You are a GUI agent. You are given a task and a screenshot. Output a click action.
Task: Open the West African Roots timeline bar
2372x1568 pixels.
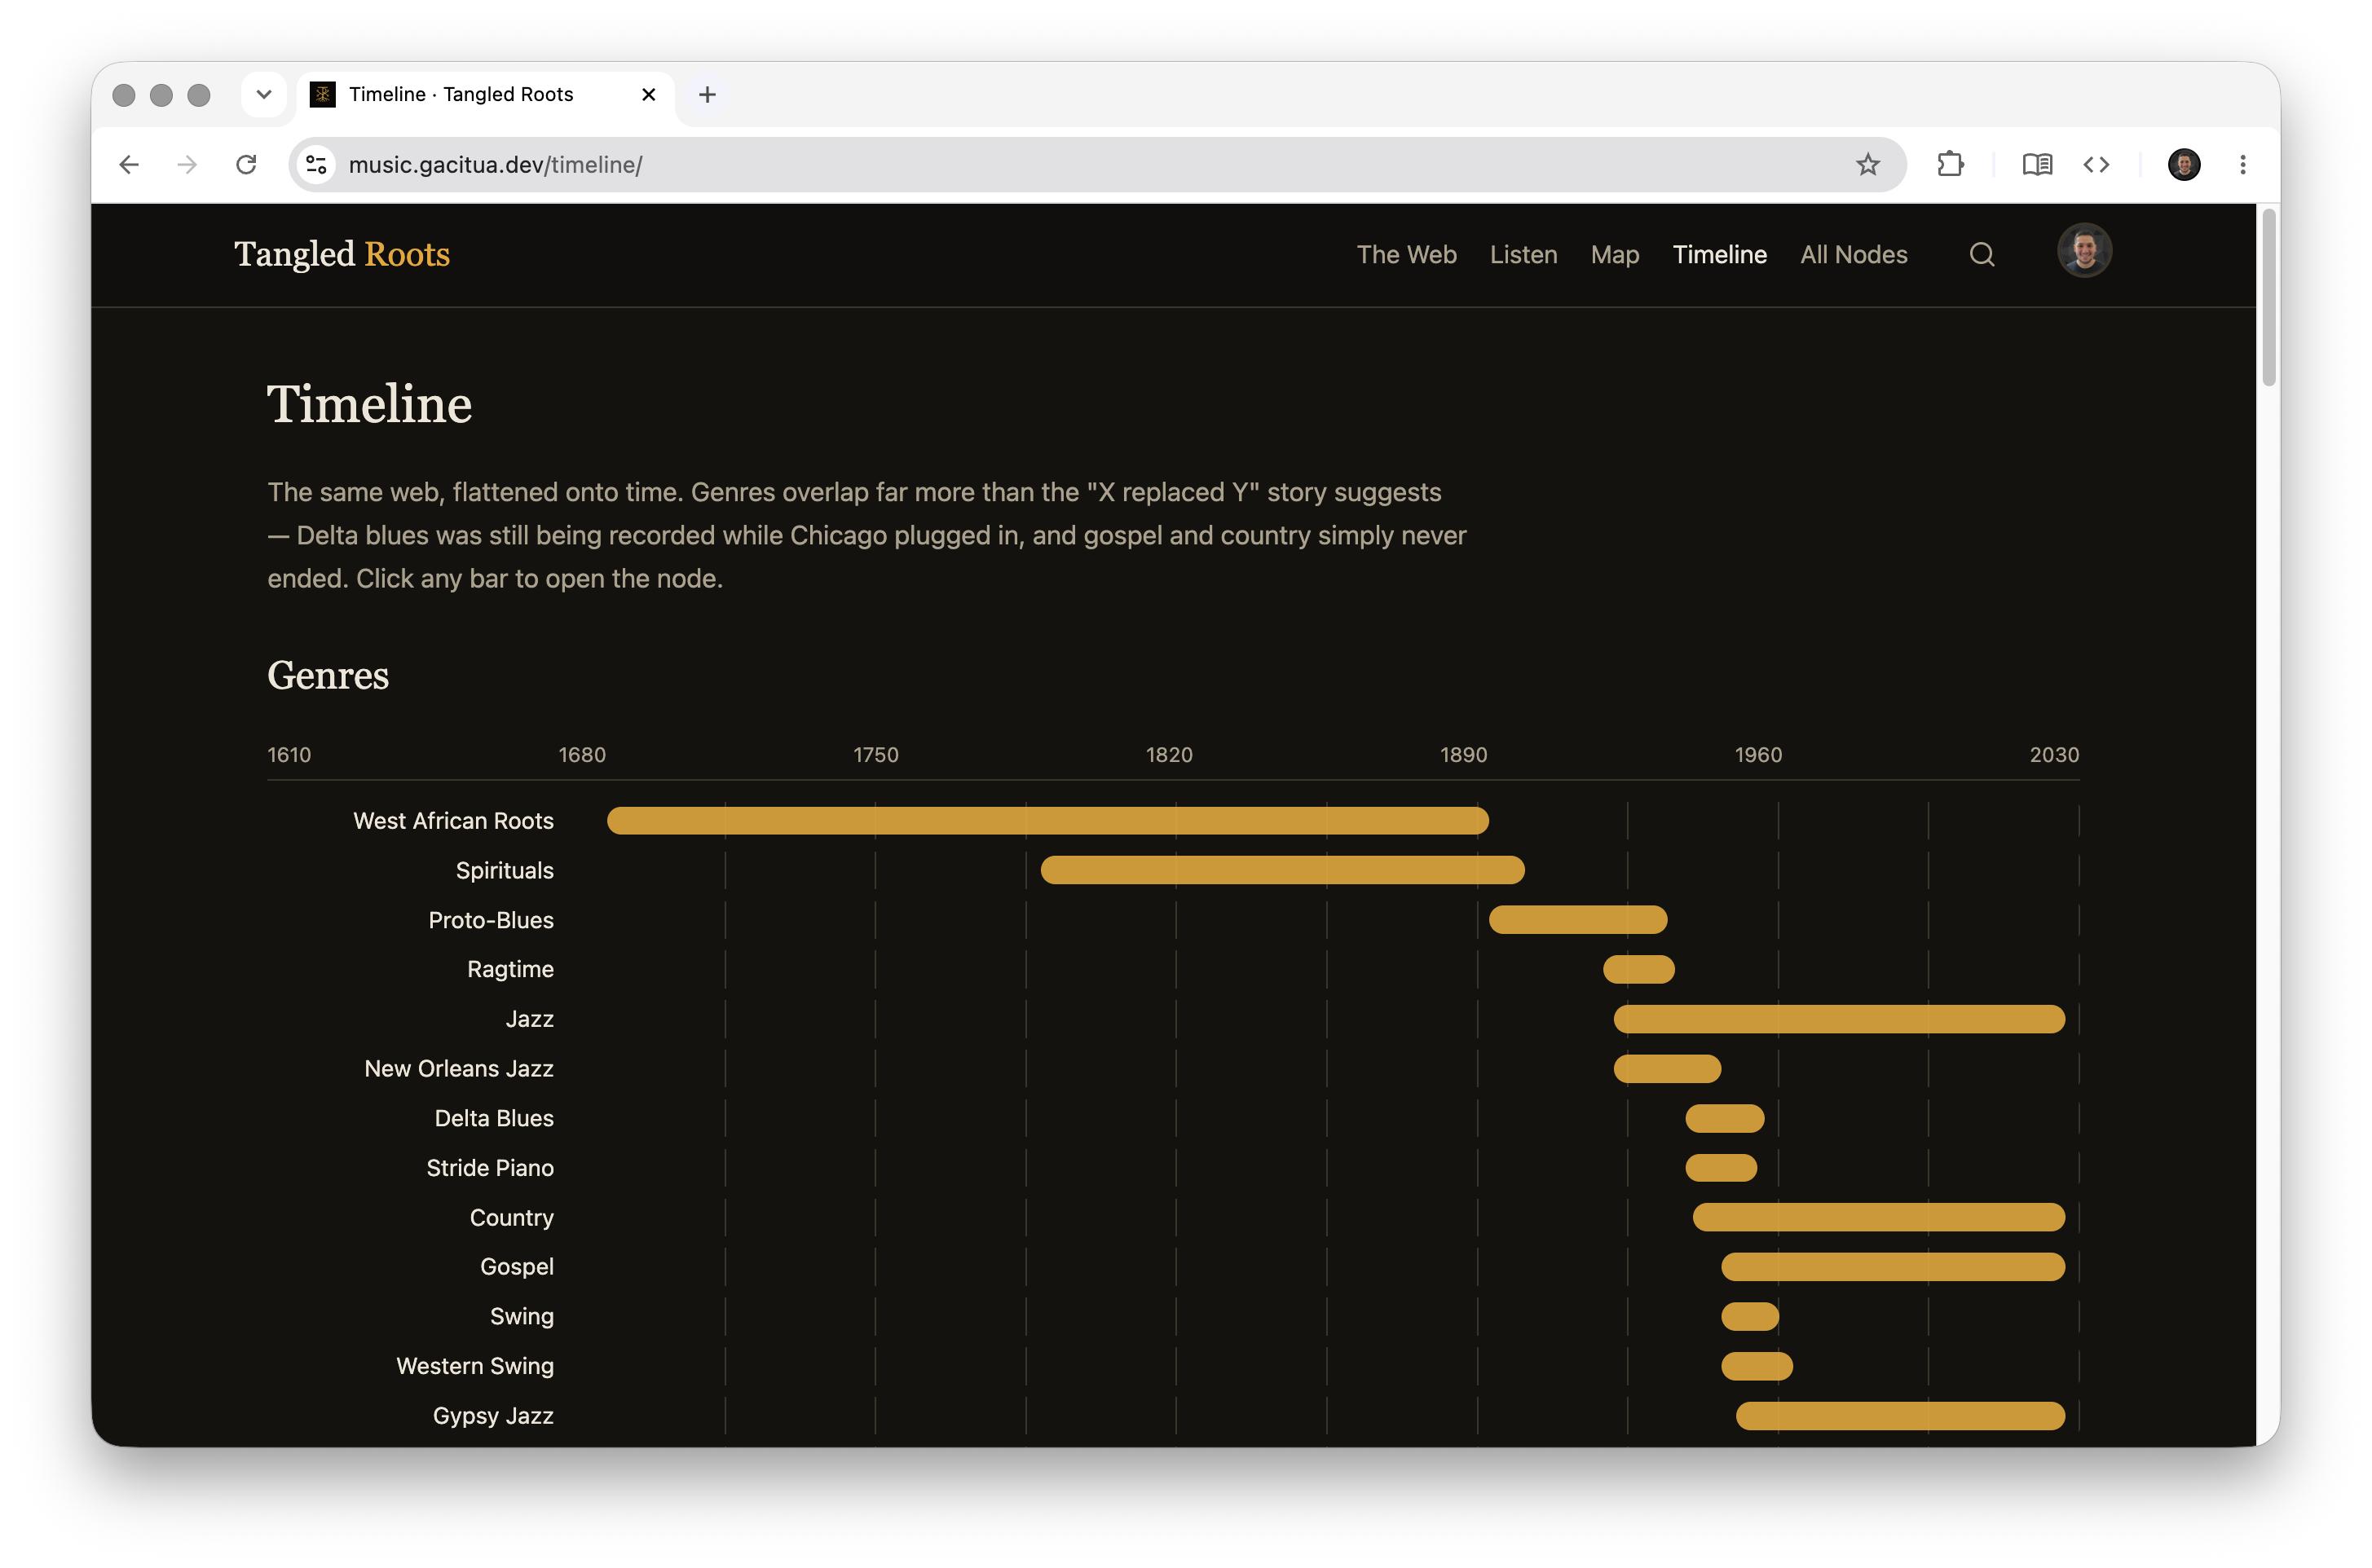coord(1047,821)
